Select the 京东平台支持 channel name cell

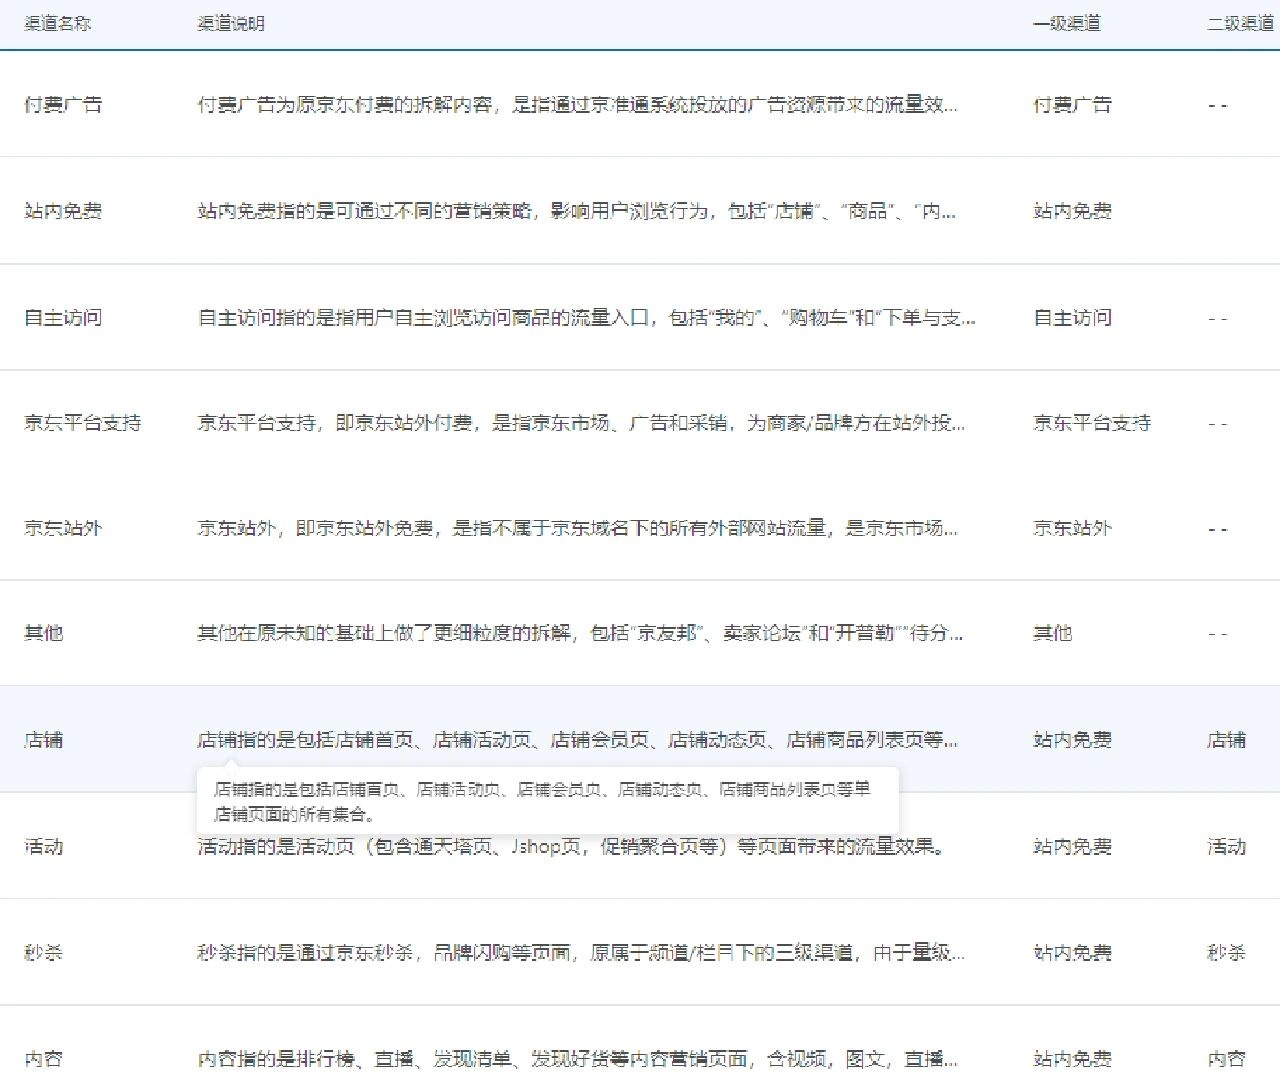(83, 423)
